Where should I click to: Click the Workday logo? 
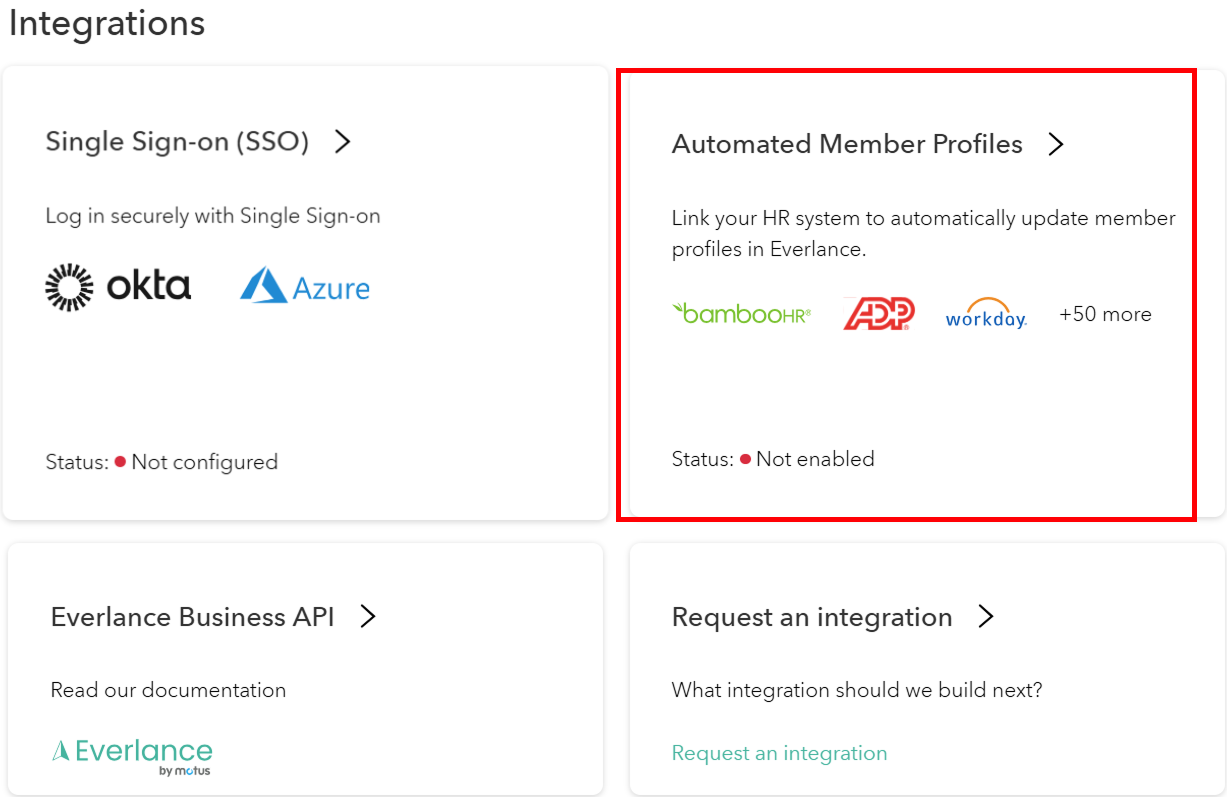986,314
